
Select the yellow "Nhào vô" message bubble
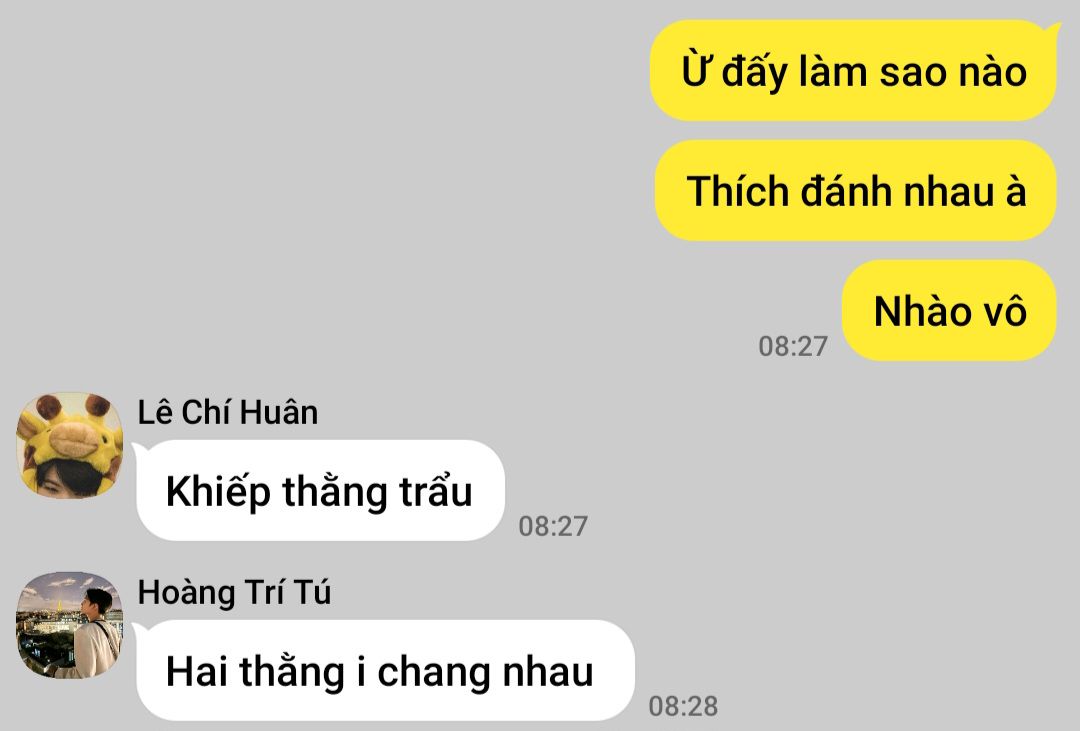pos(950,311)
